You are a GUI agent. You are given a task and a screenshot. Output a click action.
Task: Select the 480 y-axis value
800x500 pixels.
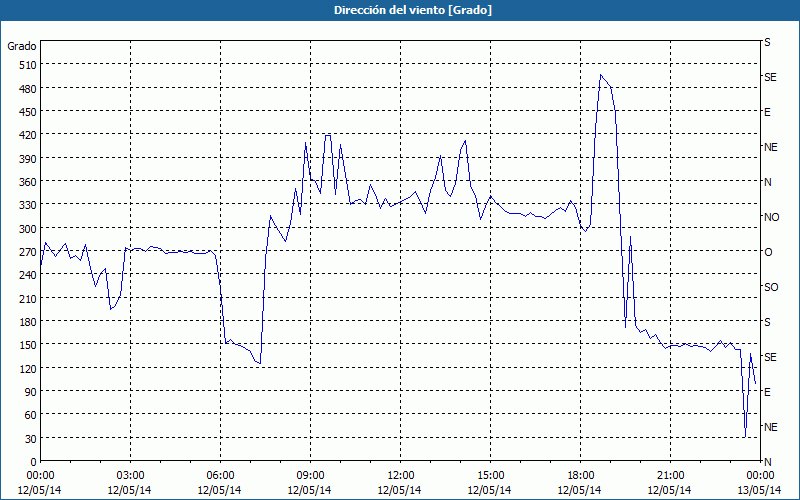[x=29, y=89]
